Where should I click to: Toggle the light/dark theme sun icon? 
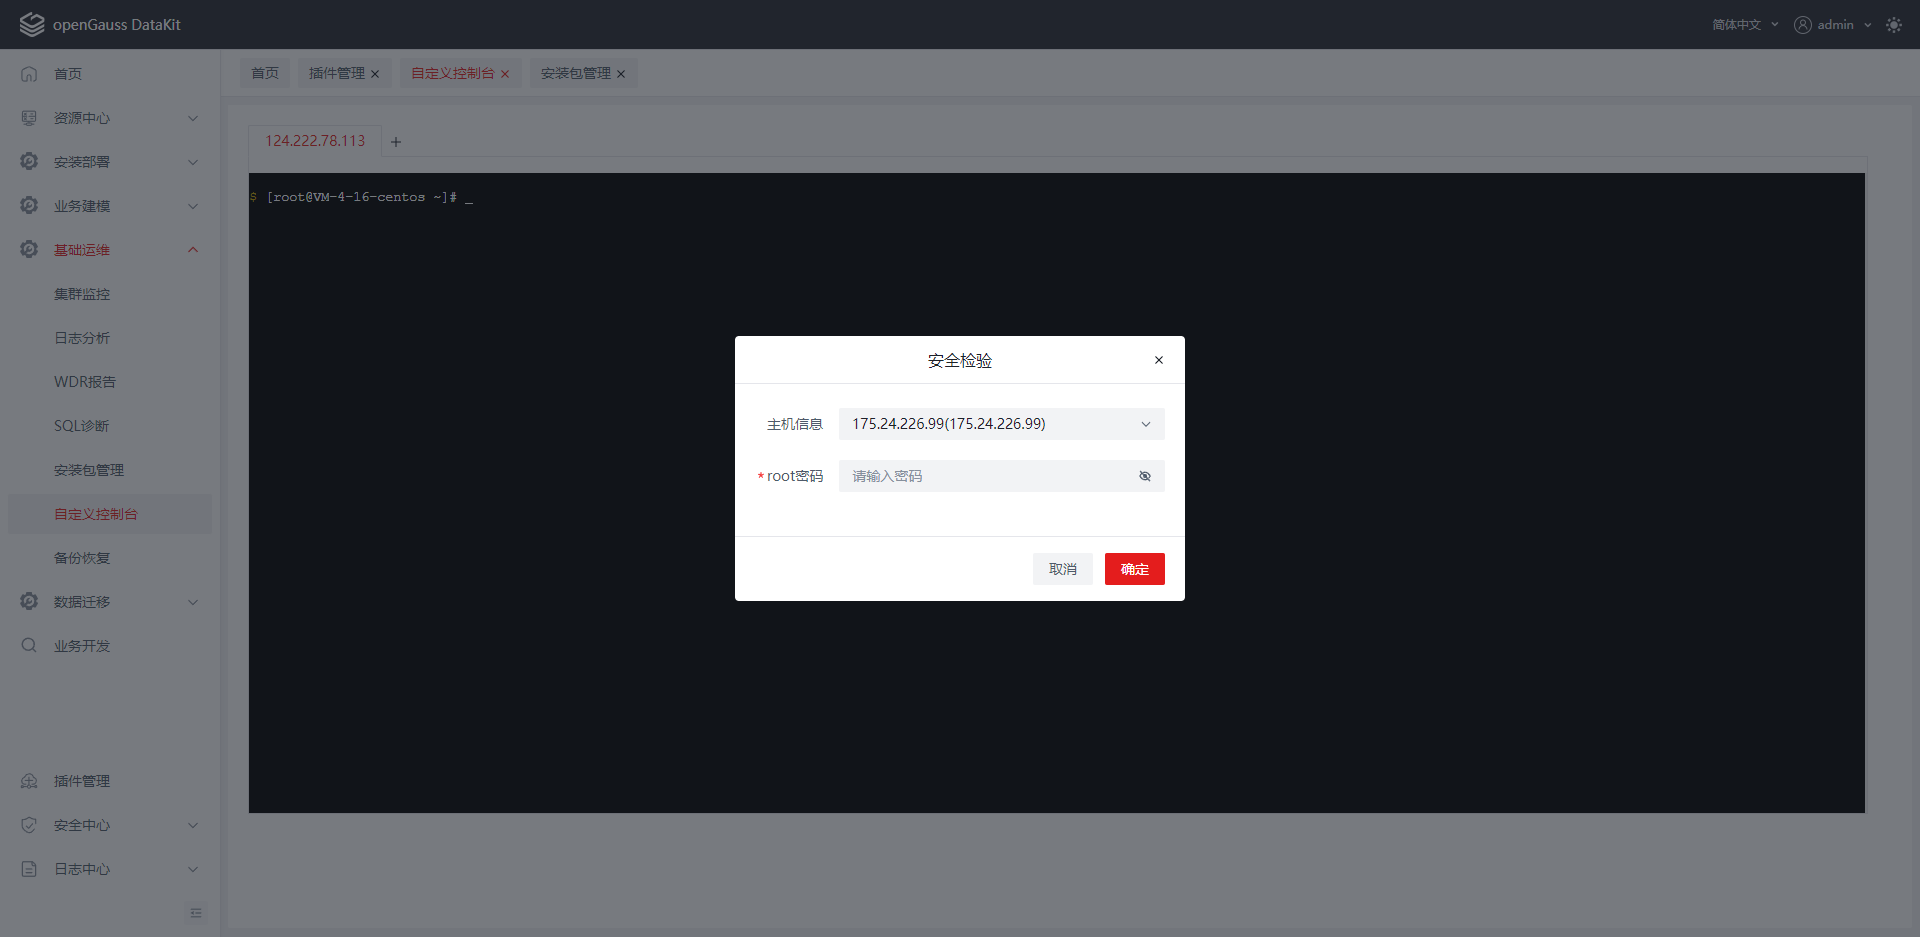tap(1893, 25)
